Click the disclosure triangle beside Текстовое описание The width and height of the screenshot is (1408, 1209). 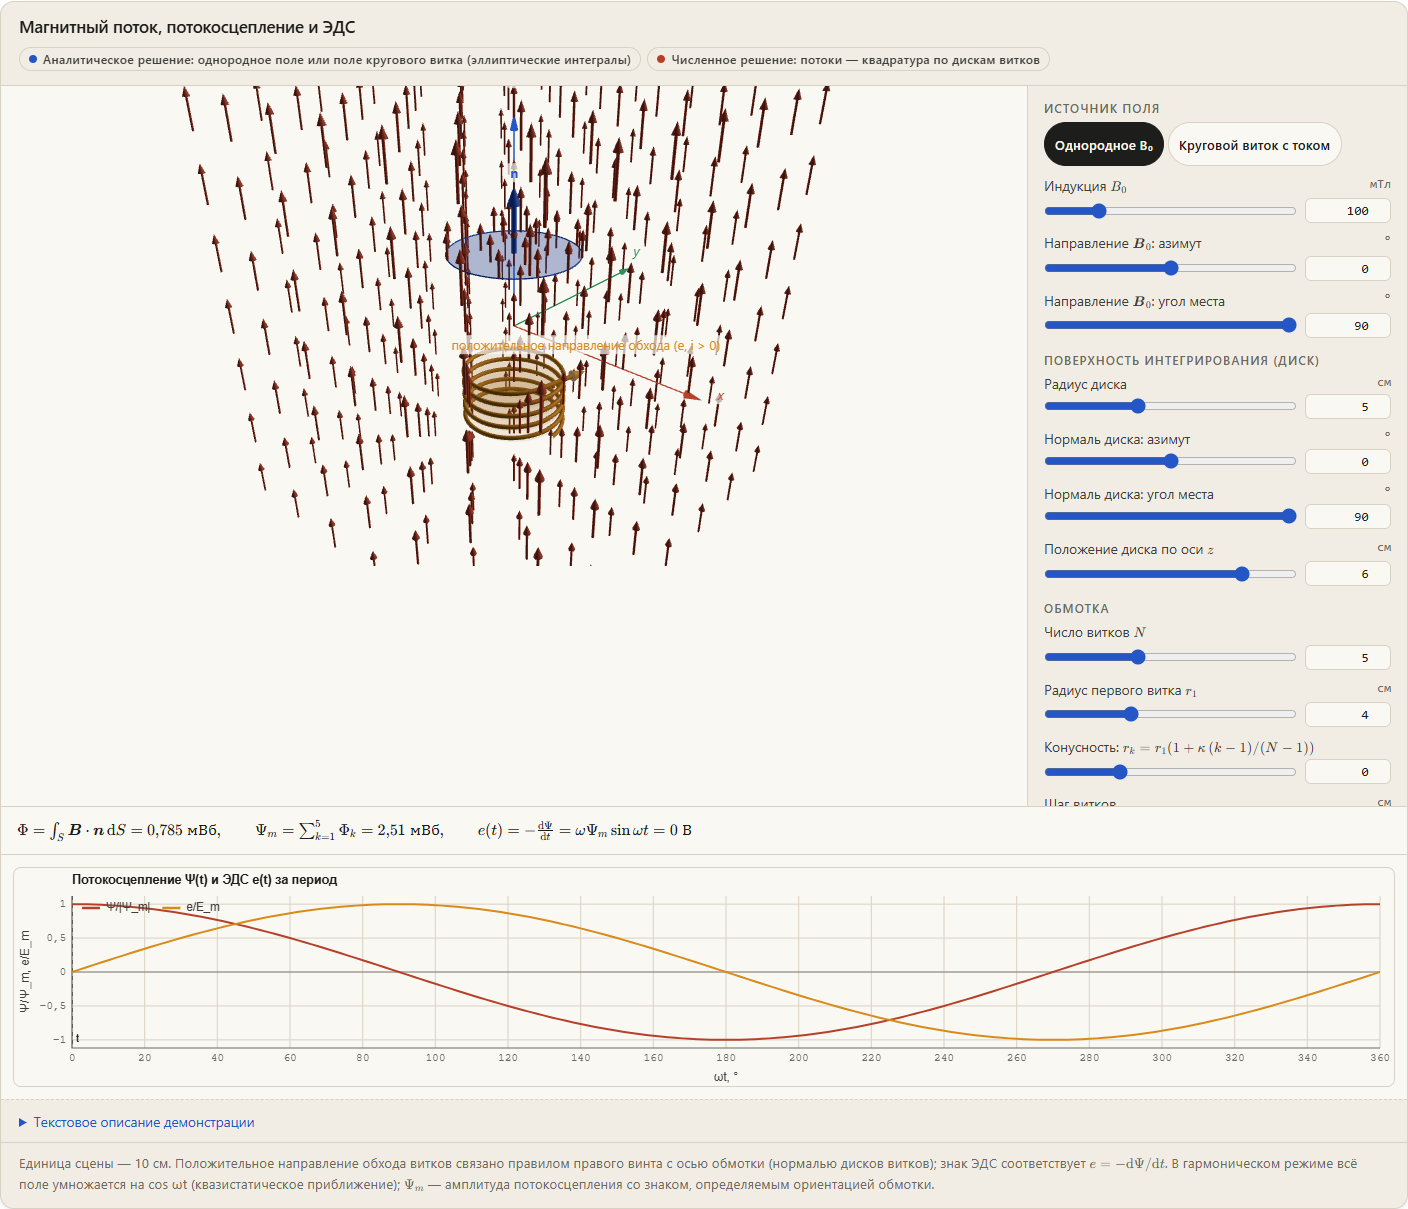[23, 1122]
